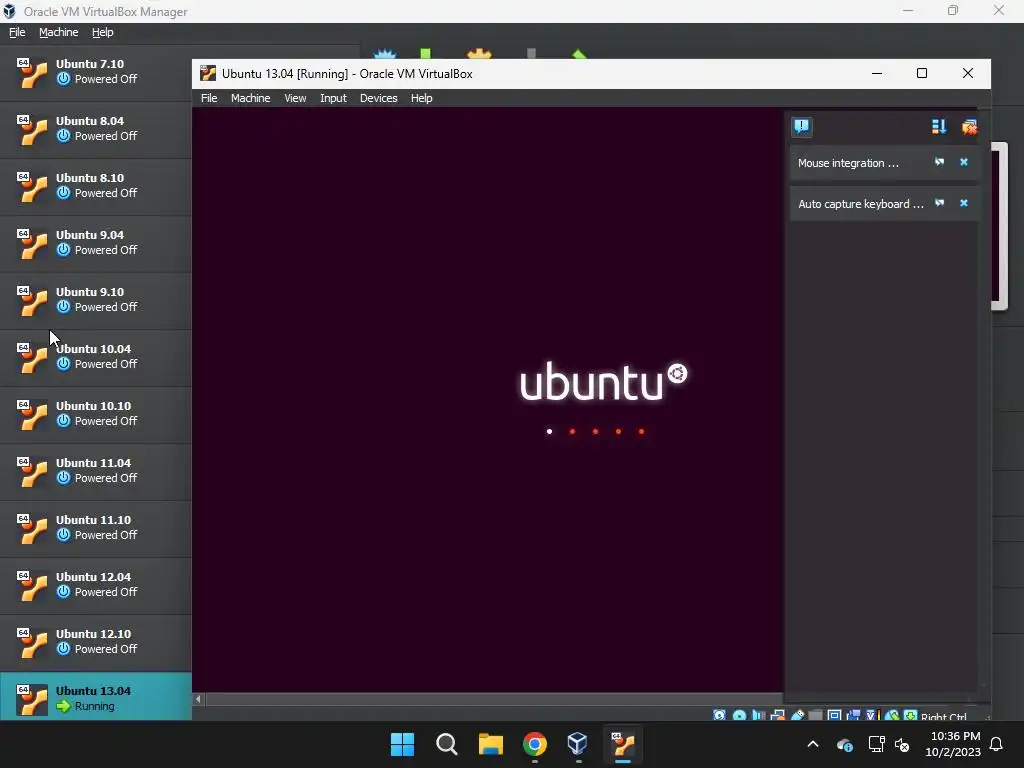Image resolution: width=1024 pixels, height=768 pixels.
Task: Click the VM window title bar icon
Action: point(208,73)
